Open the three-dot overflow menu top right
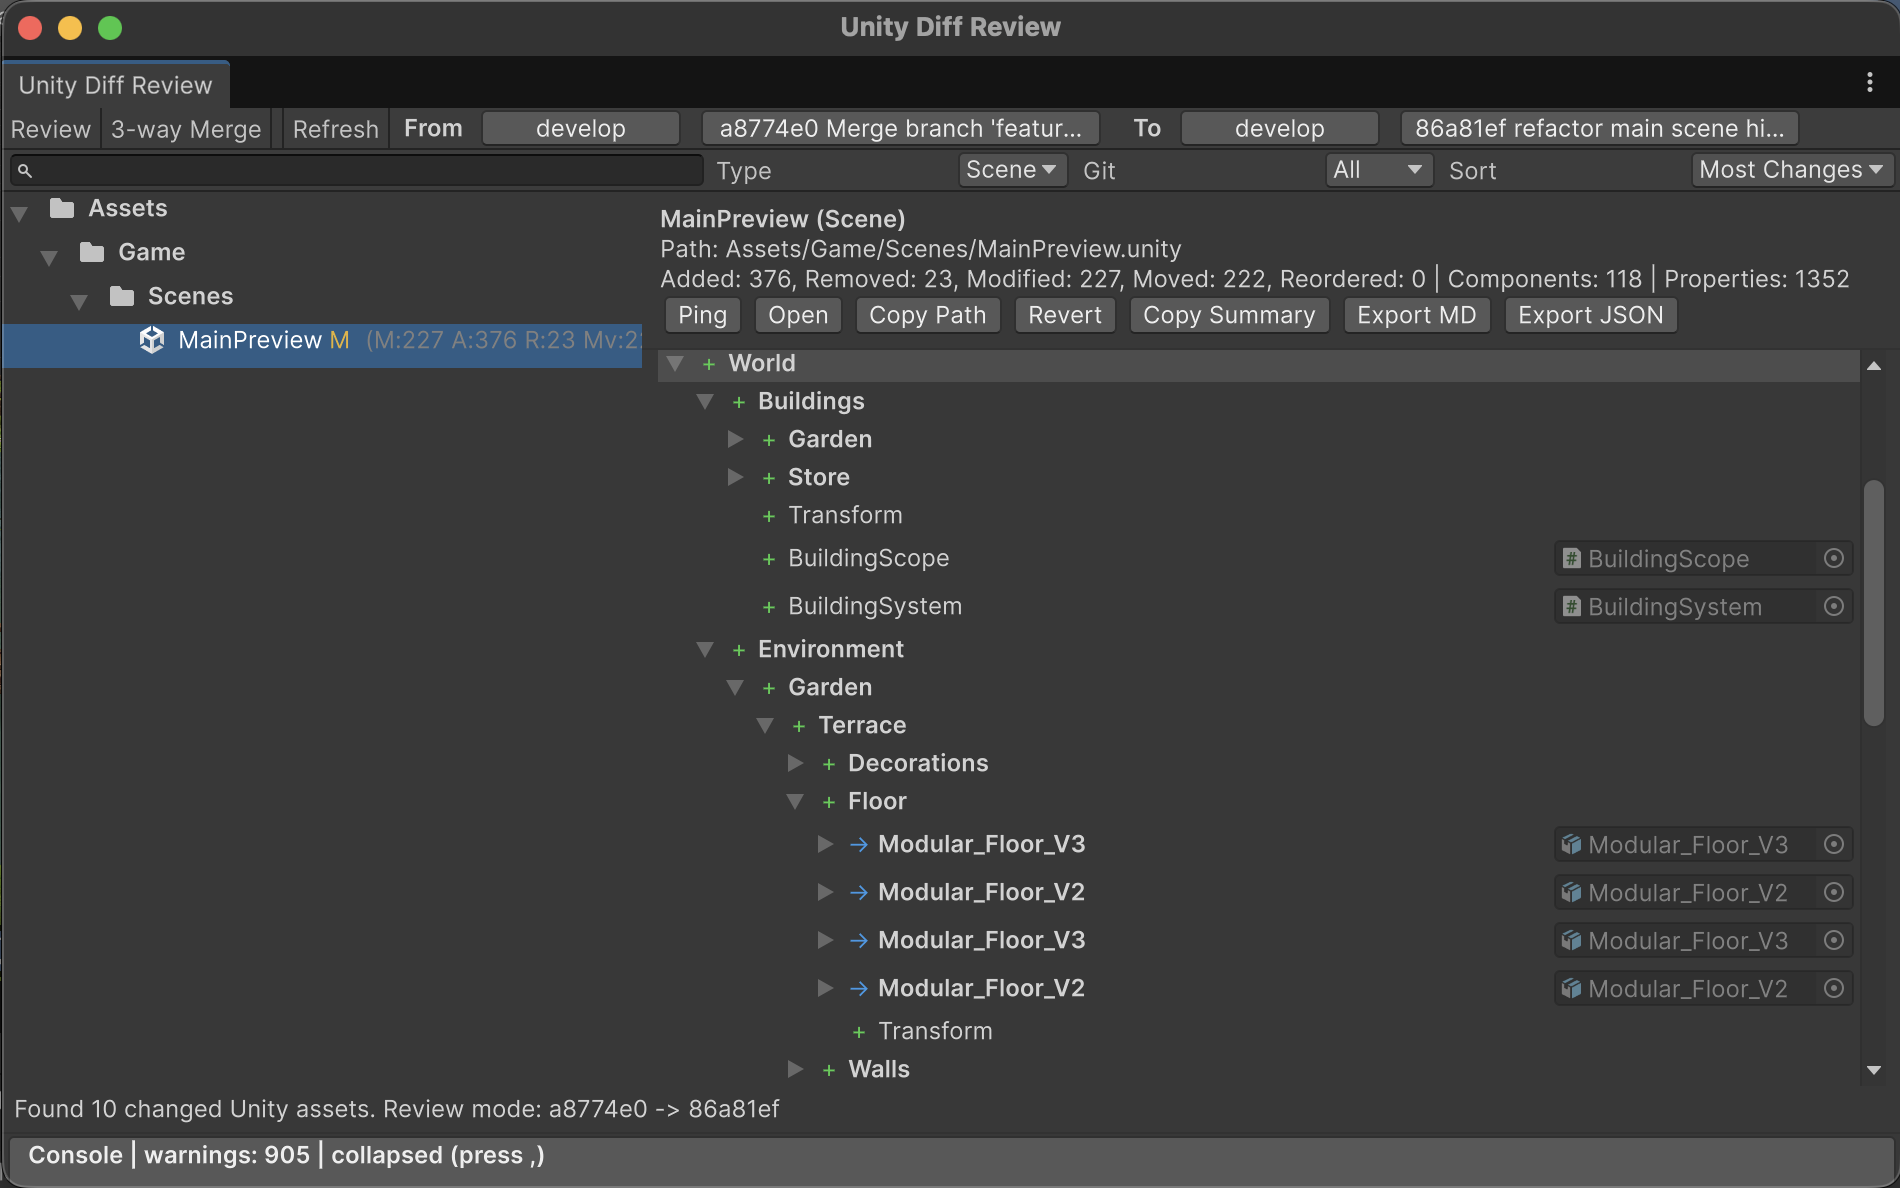The width and height of the screenshot is (1900, 1188). [x=1870, y=83]
